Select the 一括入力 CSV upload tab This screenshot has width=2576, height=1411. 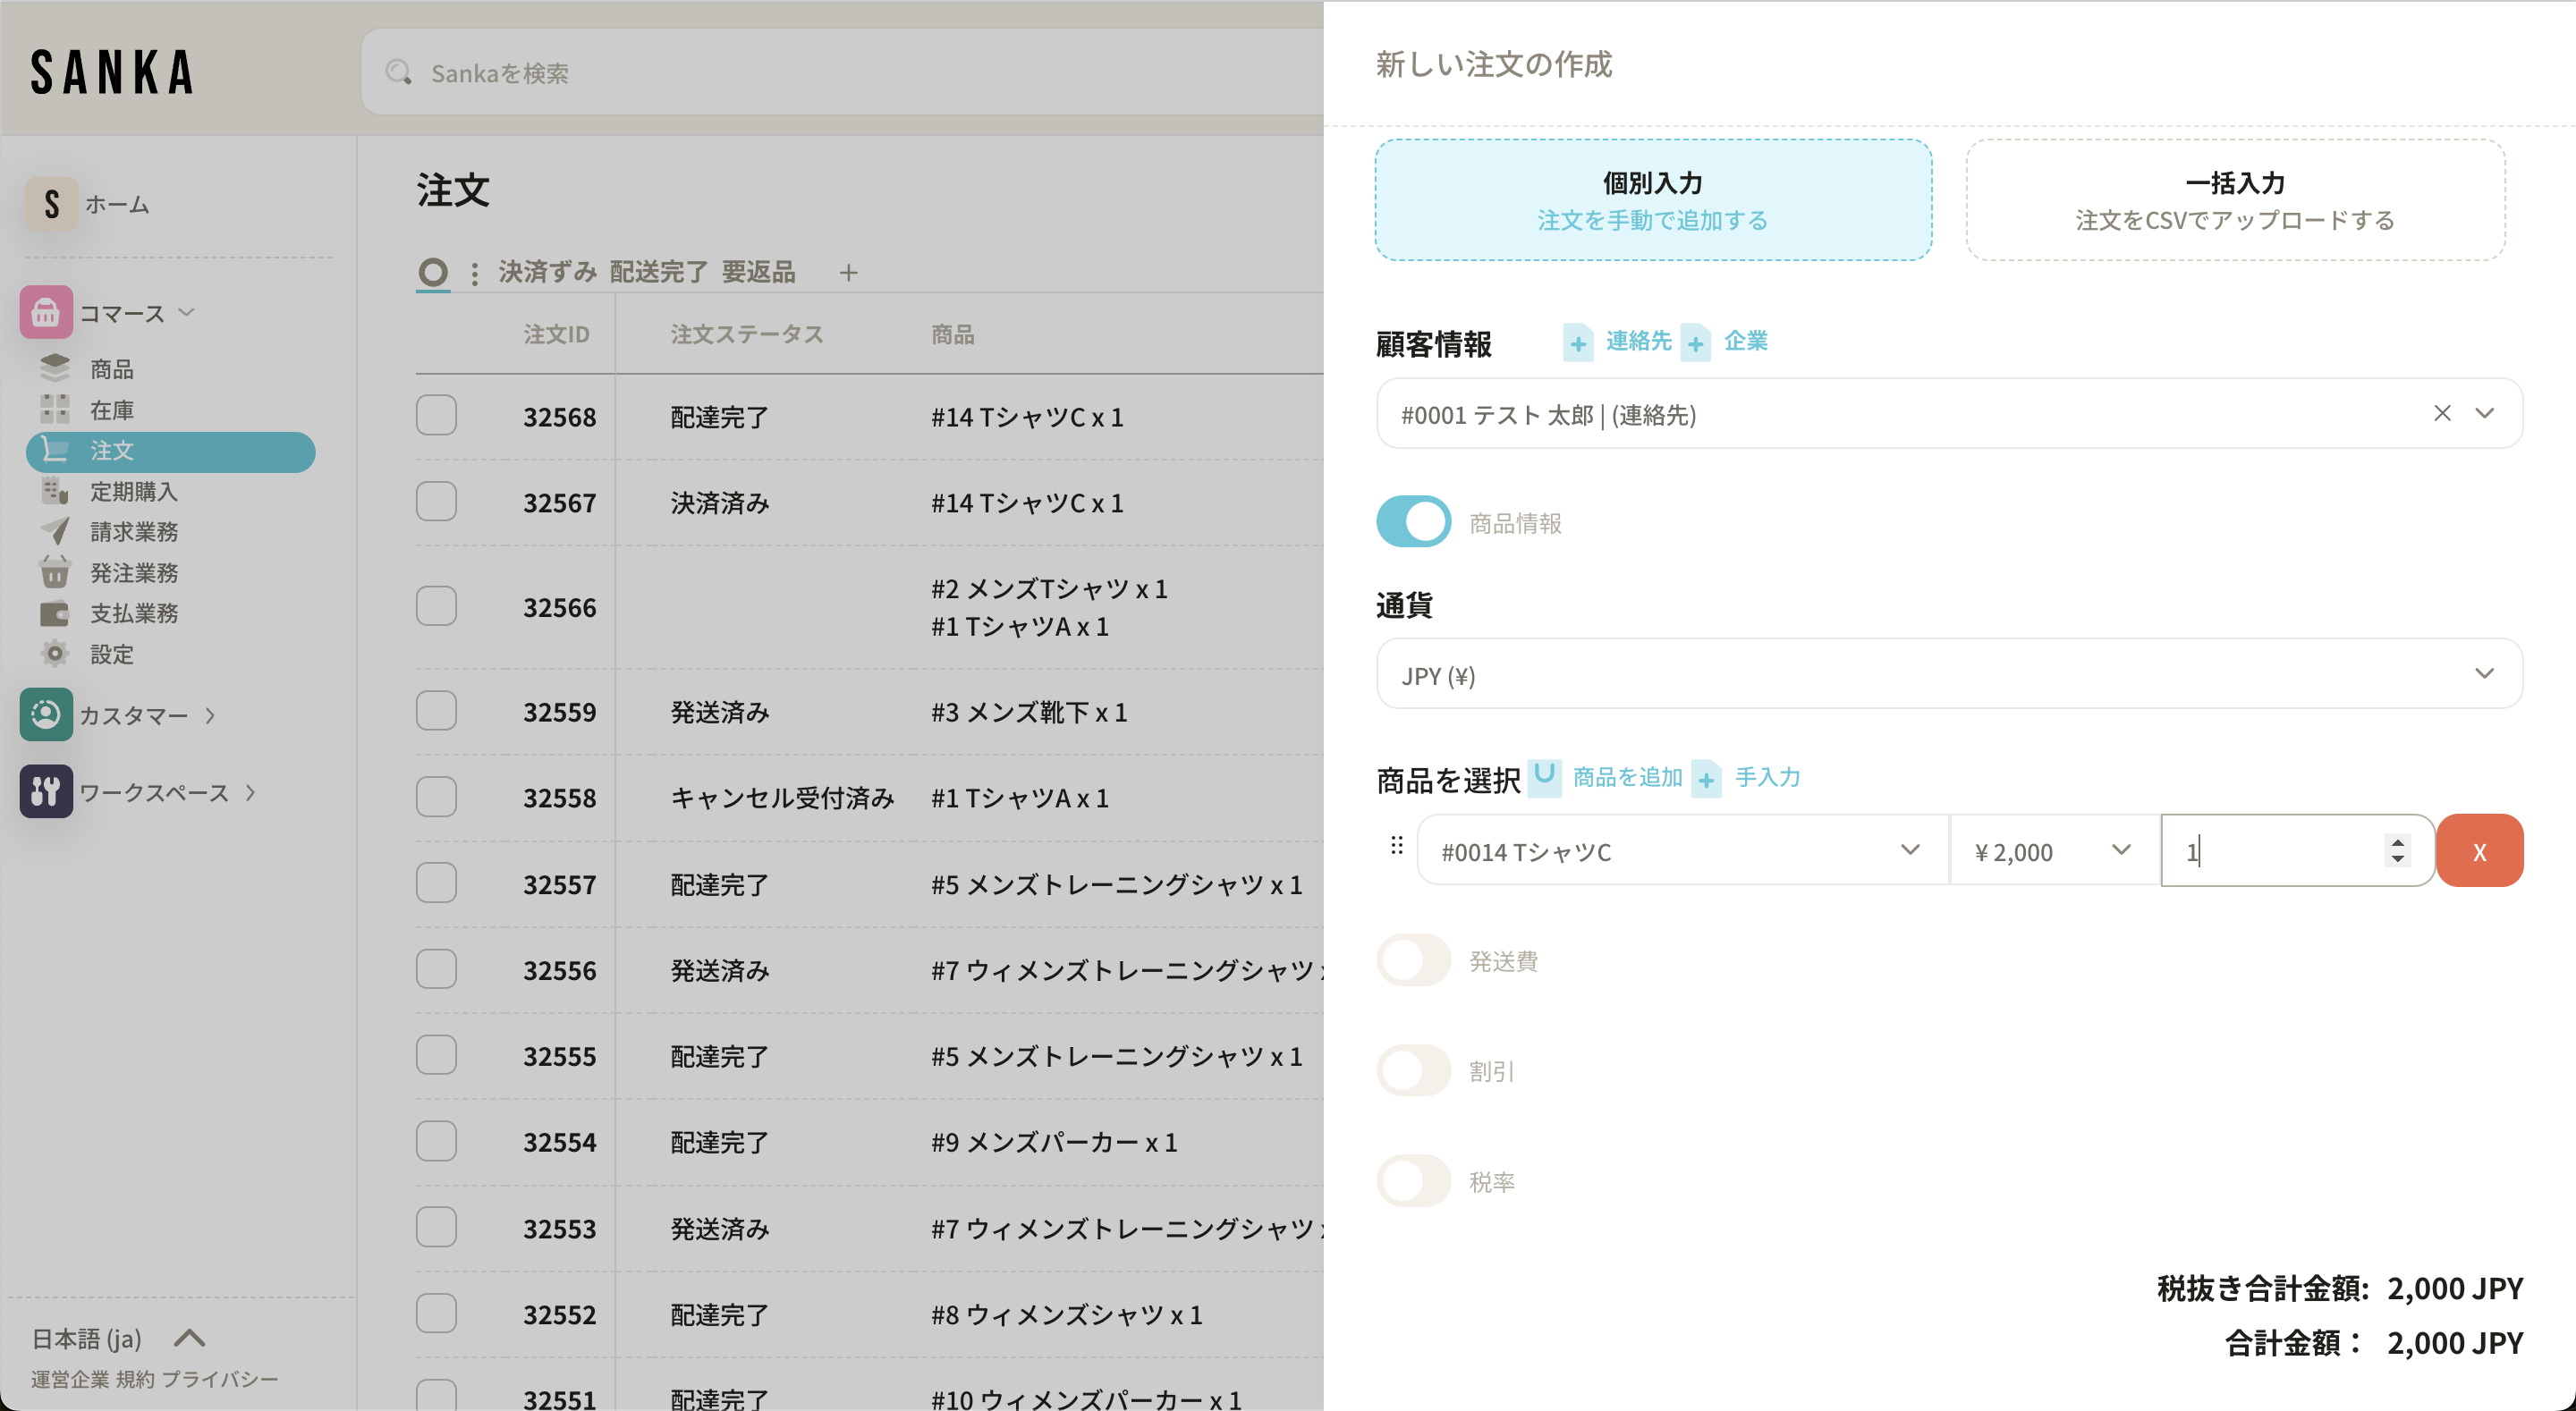tap(2235, 200)
